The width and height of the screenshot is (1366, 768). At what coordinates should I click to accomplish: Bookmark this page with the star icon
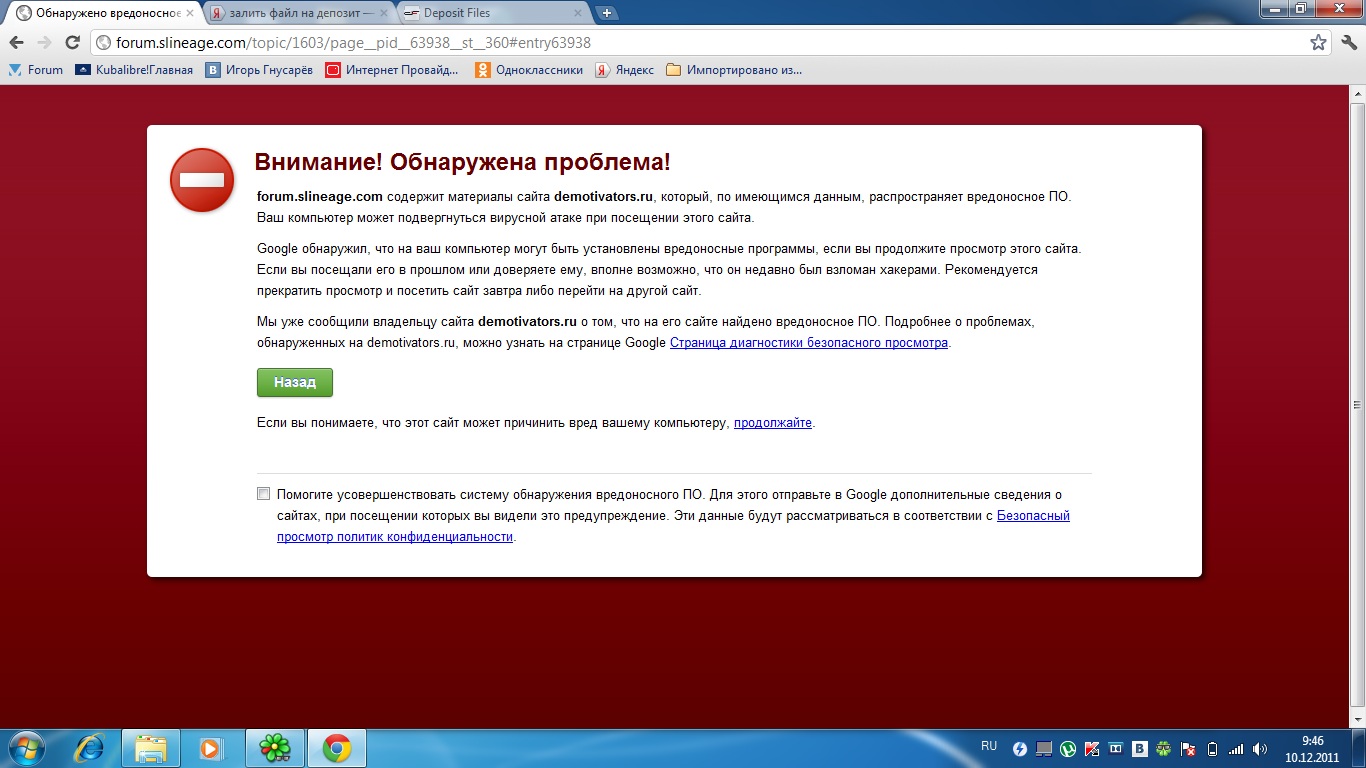tap(1318, 43)
